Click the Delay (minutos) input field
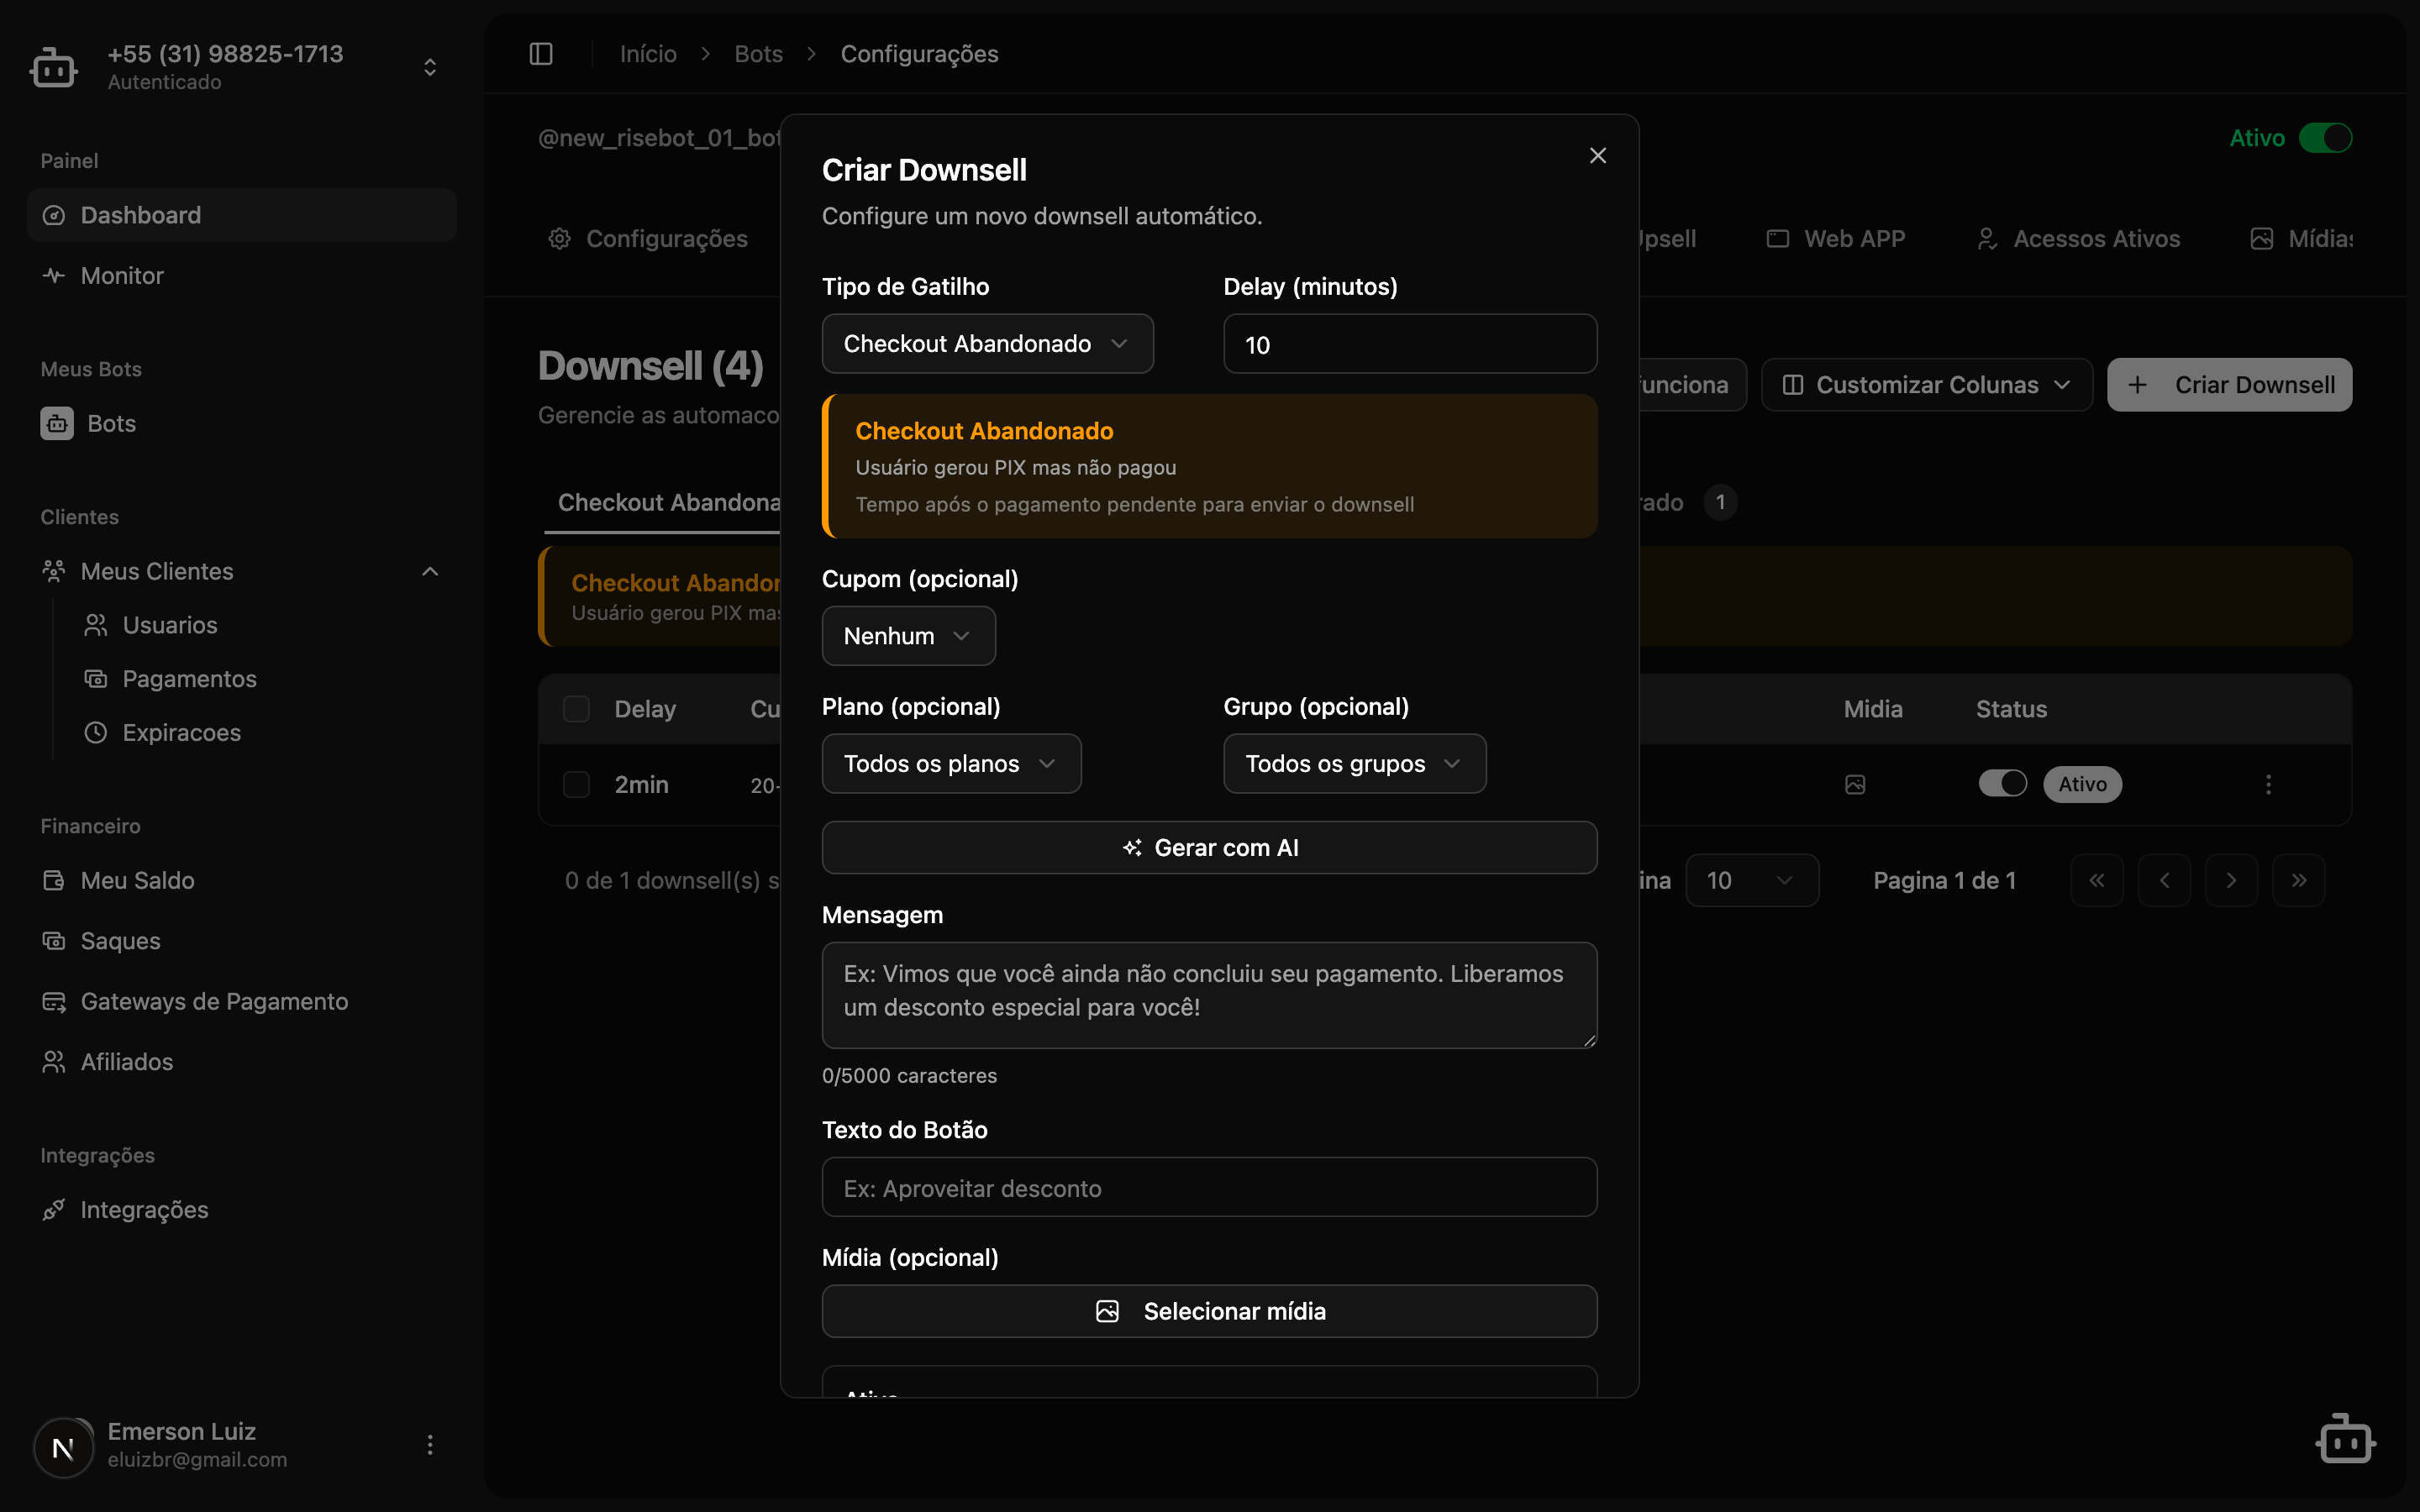The image size is (2420, 1512). coord(1410,344)
